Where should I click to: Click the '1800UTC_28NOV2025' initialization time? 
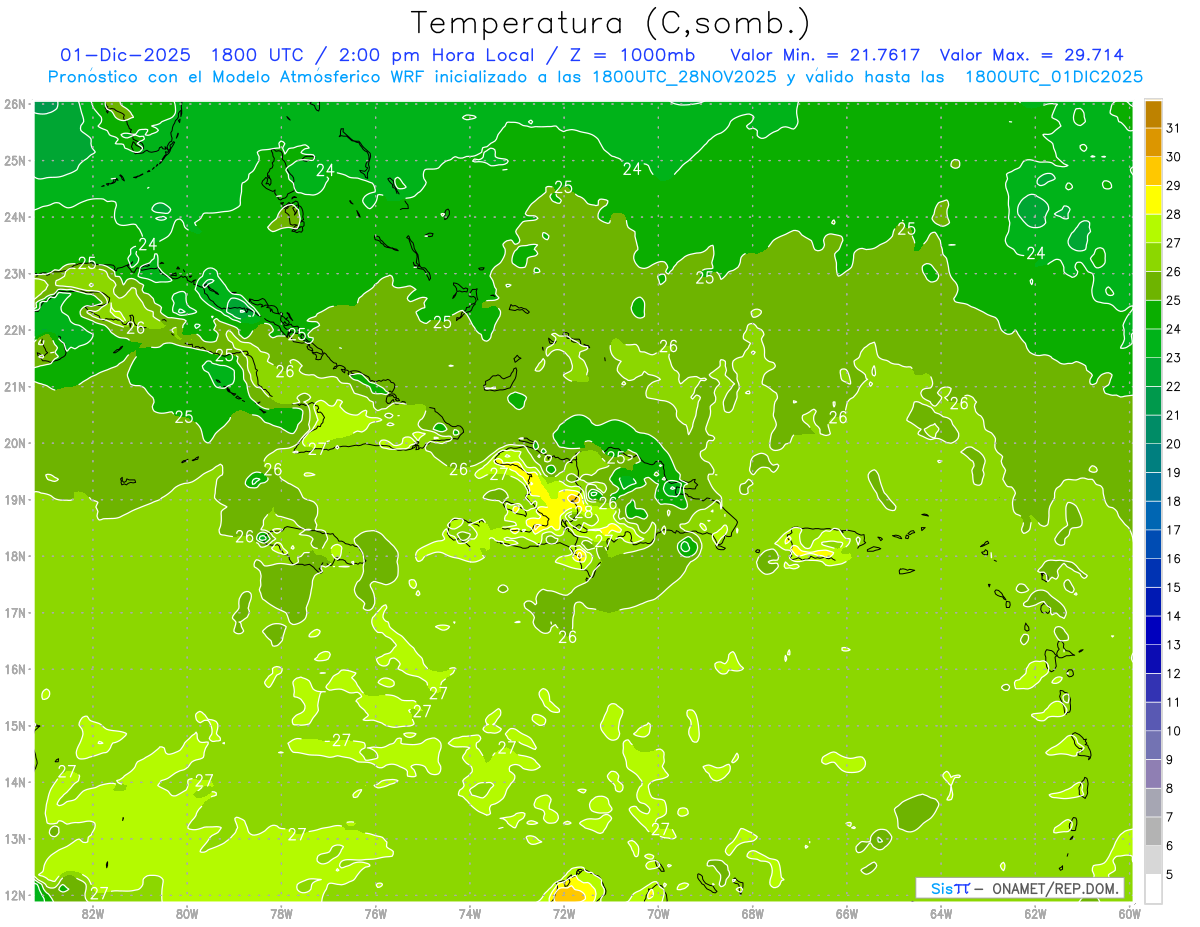point(685,77)
